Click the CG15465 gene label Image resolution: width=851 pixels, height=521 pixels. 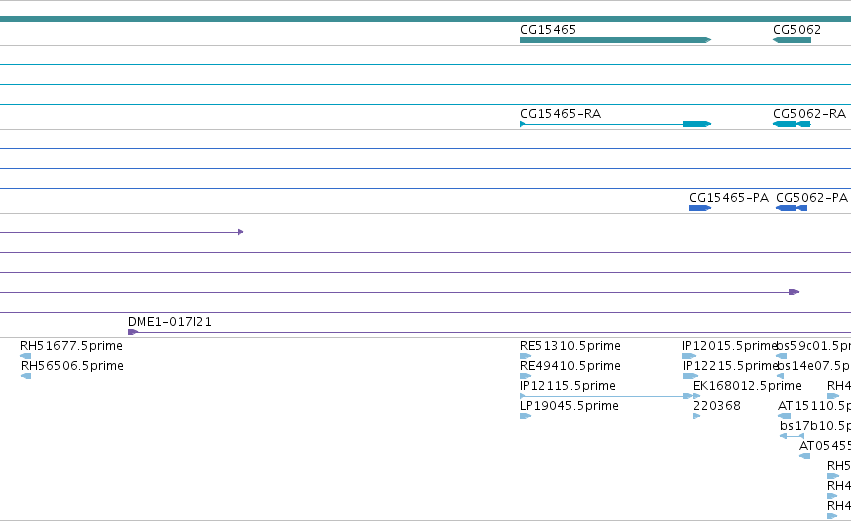pos(548,30)
